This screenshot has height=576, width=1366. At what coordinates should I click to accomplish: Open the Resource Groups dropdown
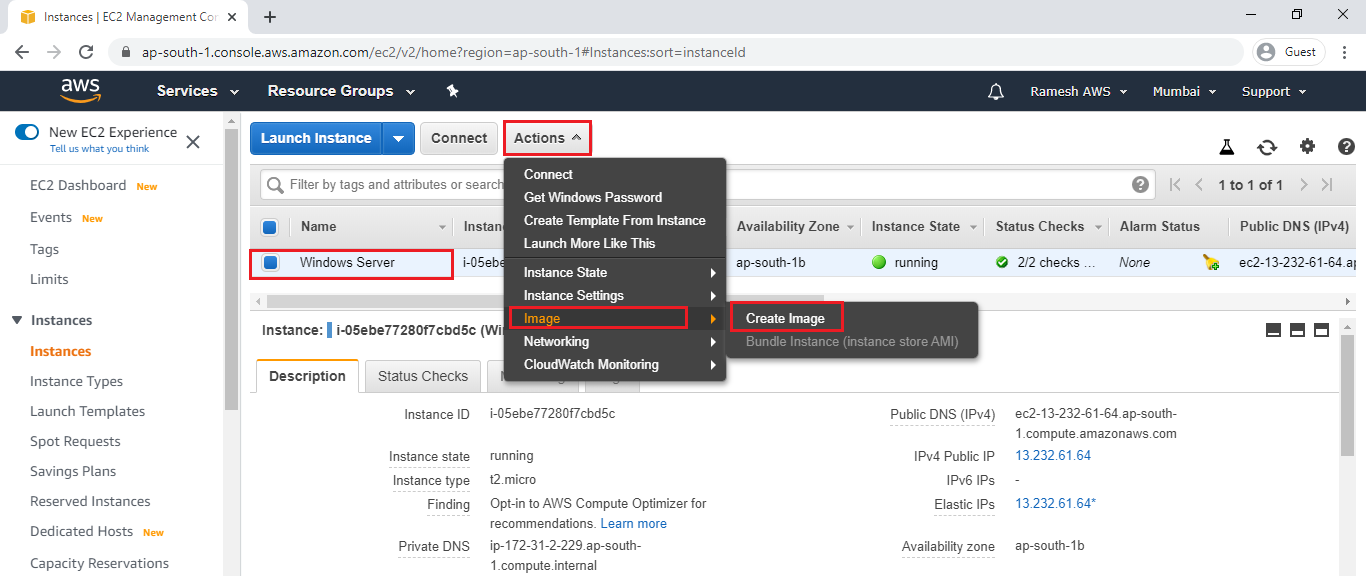pos(341,91)
